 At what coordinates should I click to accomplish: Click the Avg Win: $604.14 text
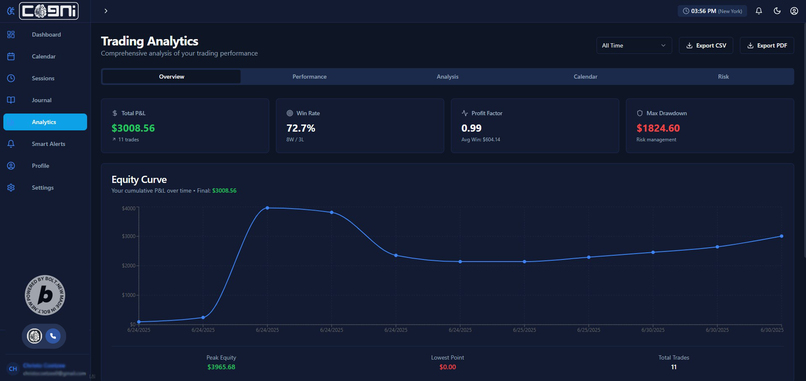point(481,139)
